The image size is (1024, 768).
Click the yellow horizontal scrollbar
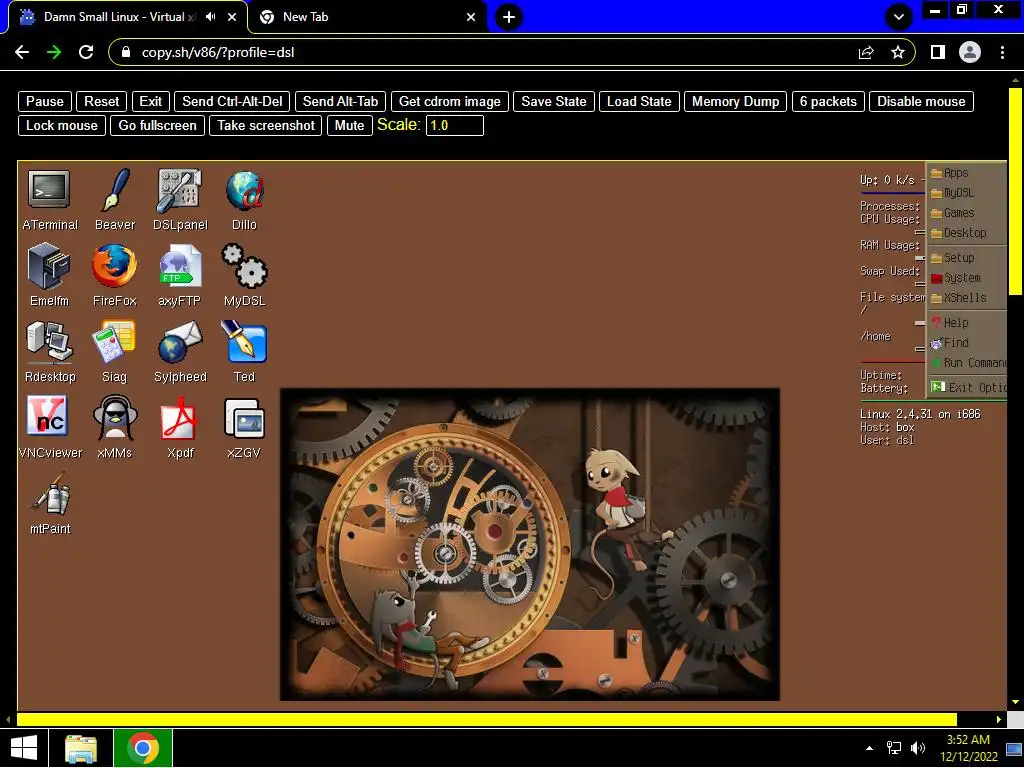coord(487,720)
